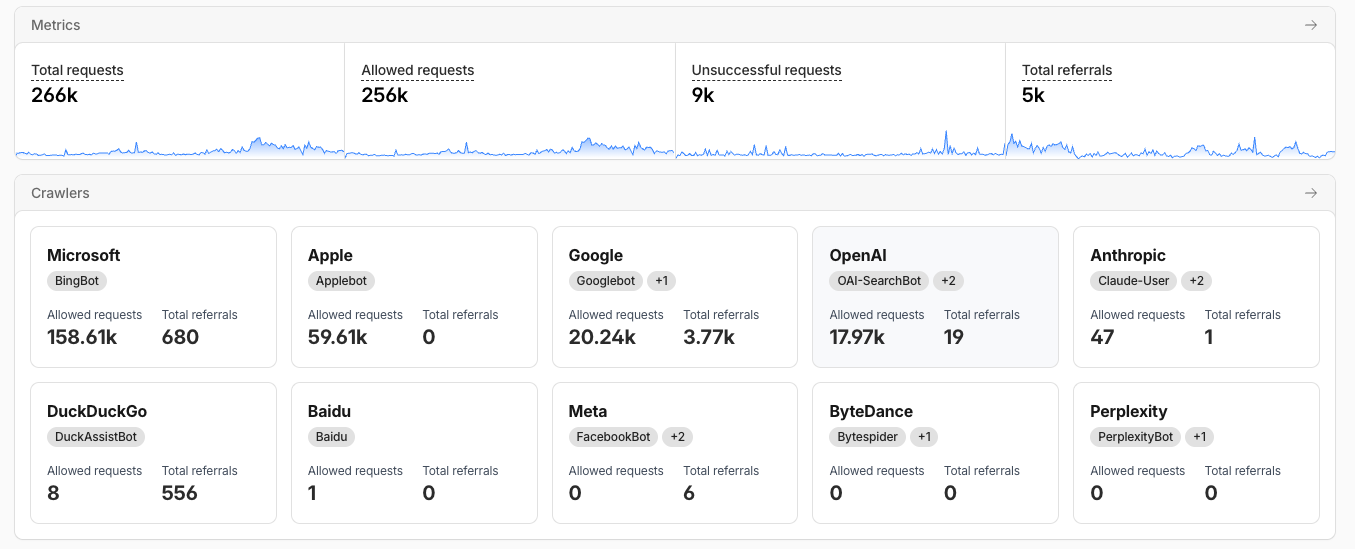This screenshot has height=549, width=1355.
Task: Open the Google crawler card
Action: [675, 297]
